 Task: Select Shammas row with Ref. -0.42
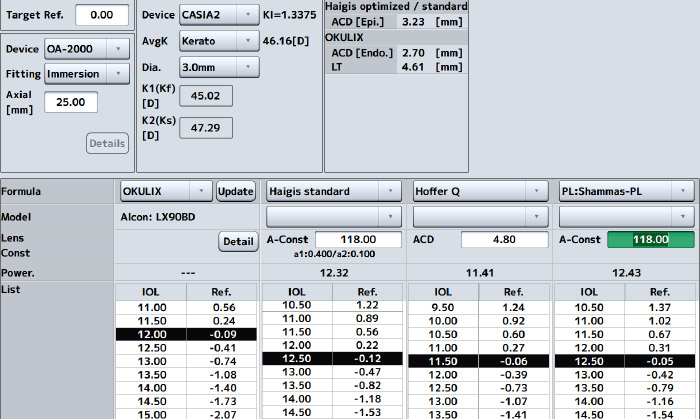click(x=625, y=374)
